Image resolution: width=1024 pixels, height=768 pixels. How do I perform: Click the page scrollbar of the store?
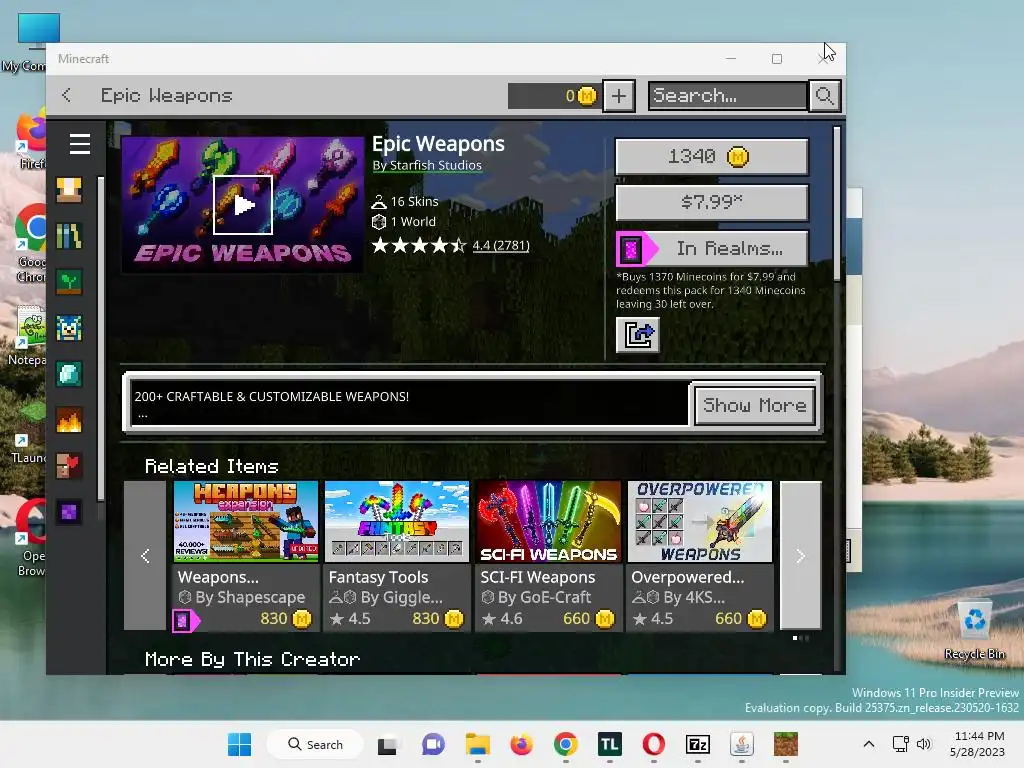coord(837,204)
